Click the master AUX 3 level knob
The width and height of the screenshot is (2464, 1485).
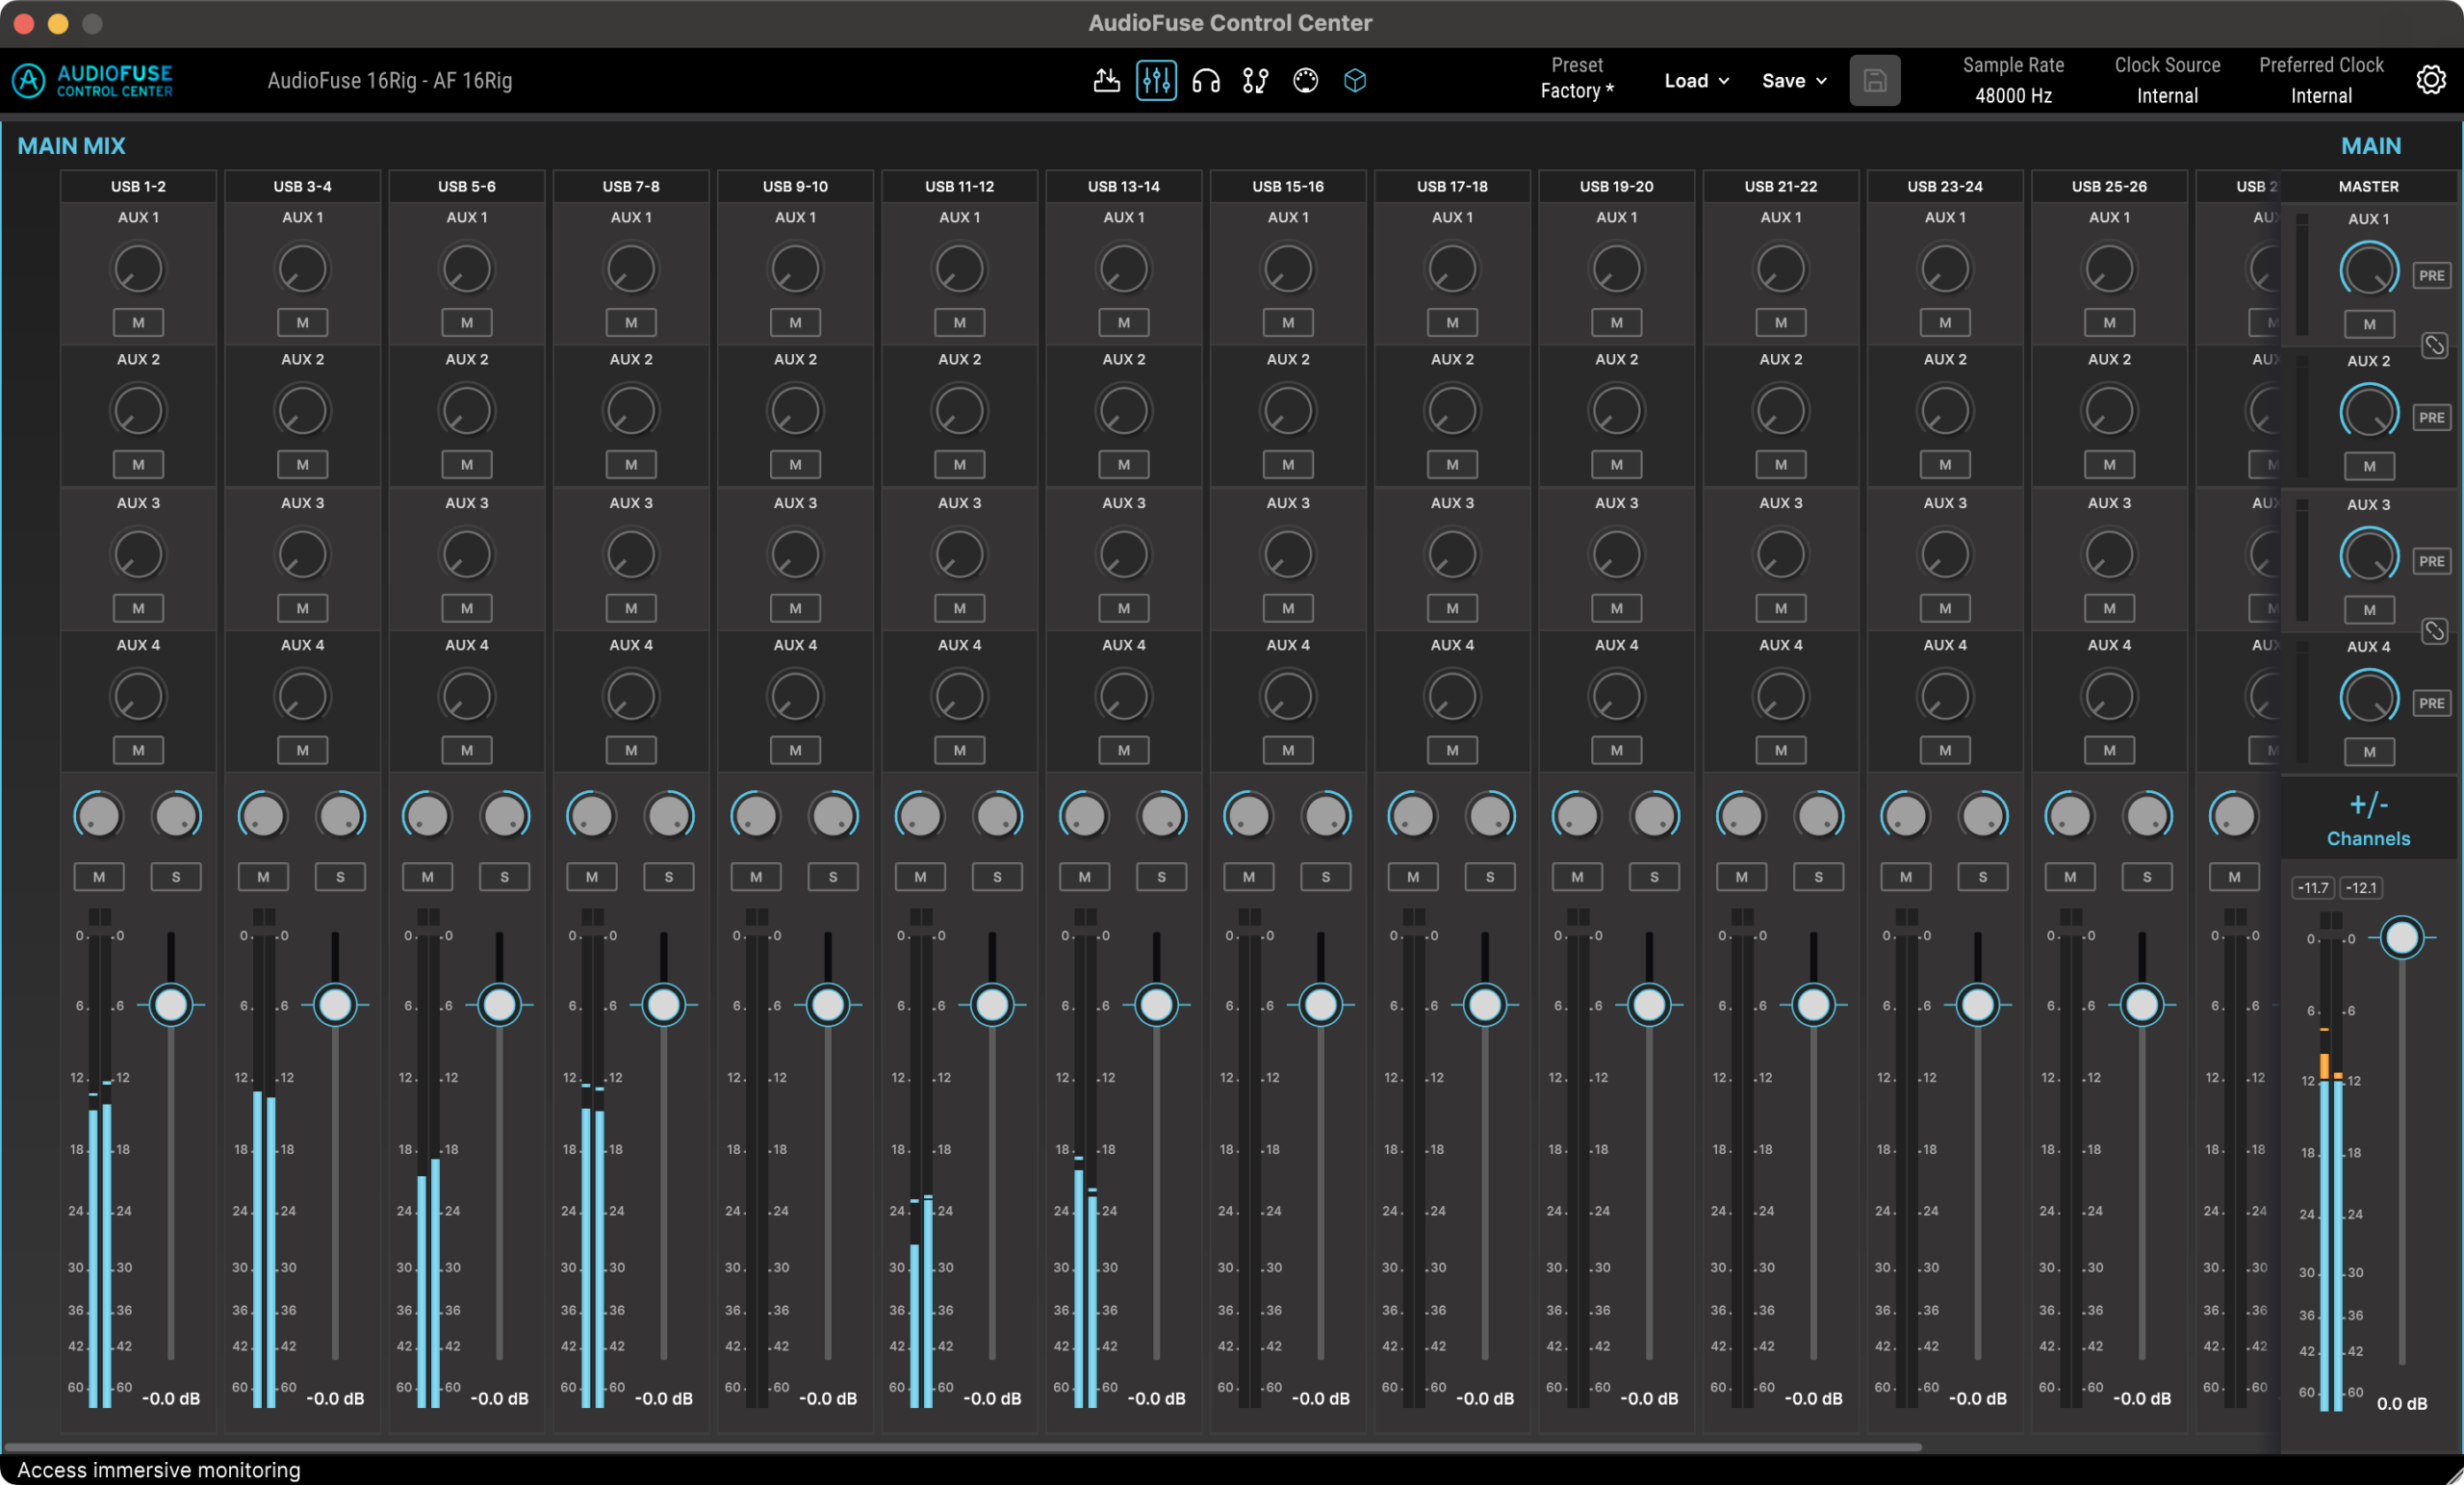(2369, 556)
